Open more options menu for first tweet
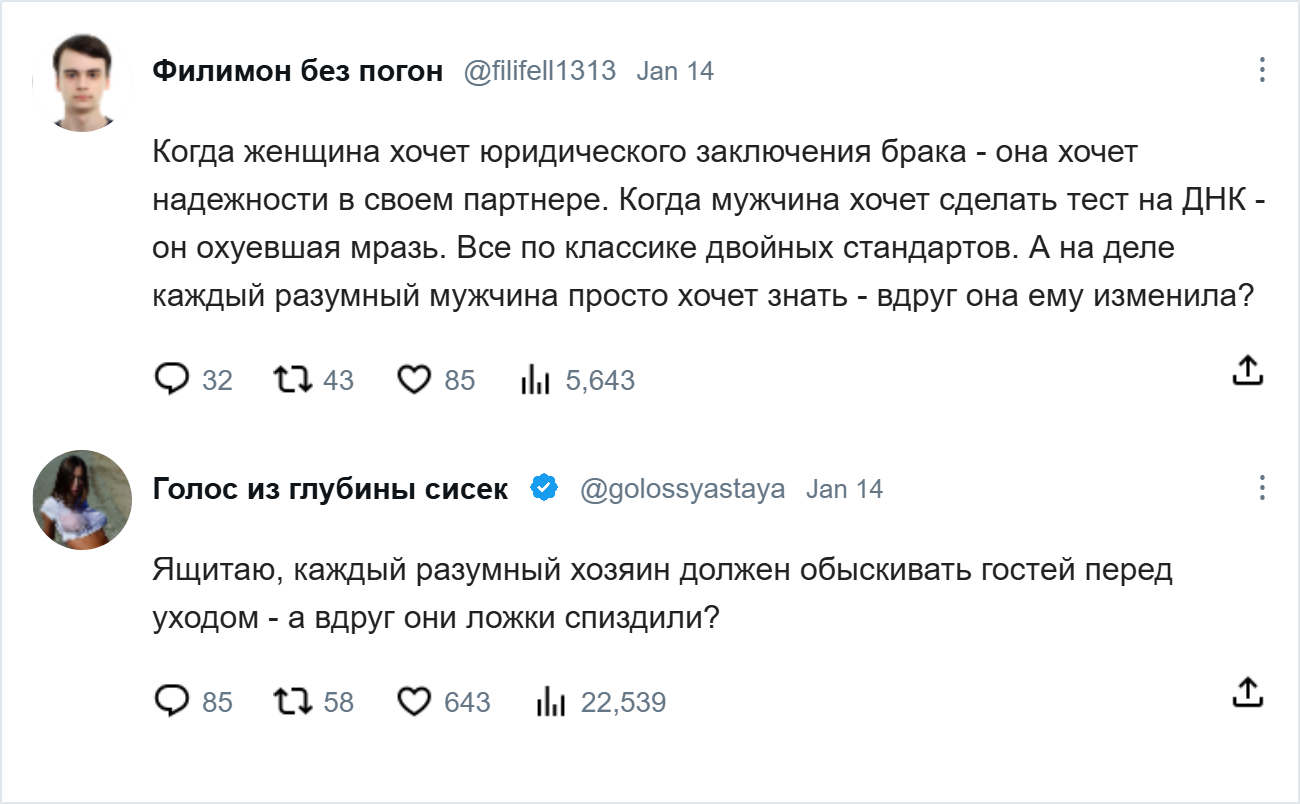Image resolution: width=1300 pixels, height=804 pixels. coord(1262,70)
